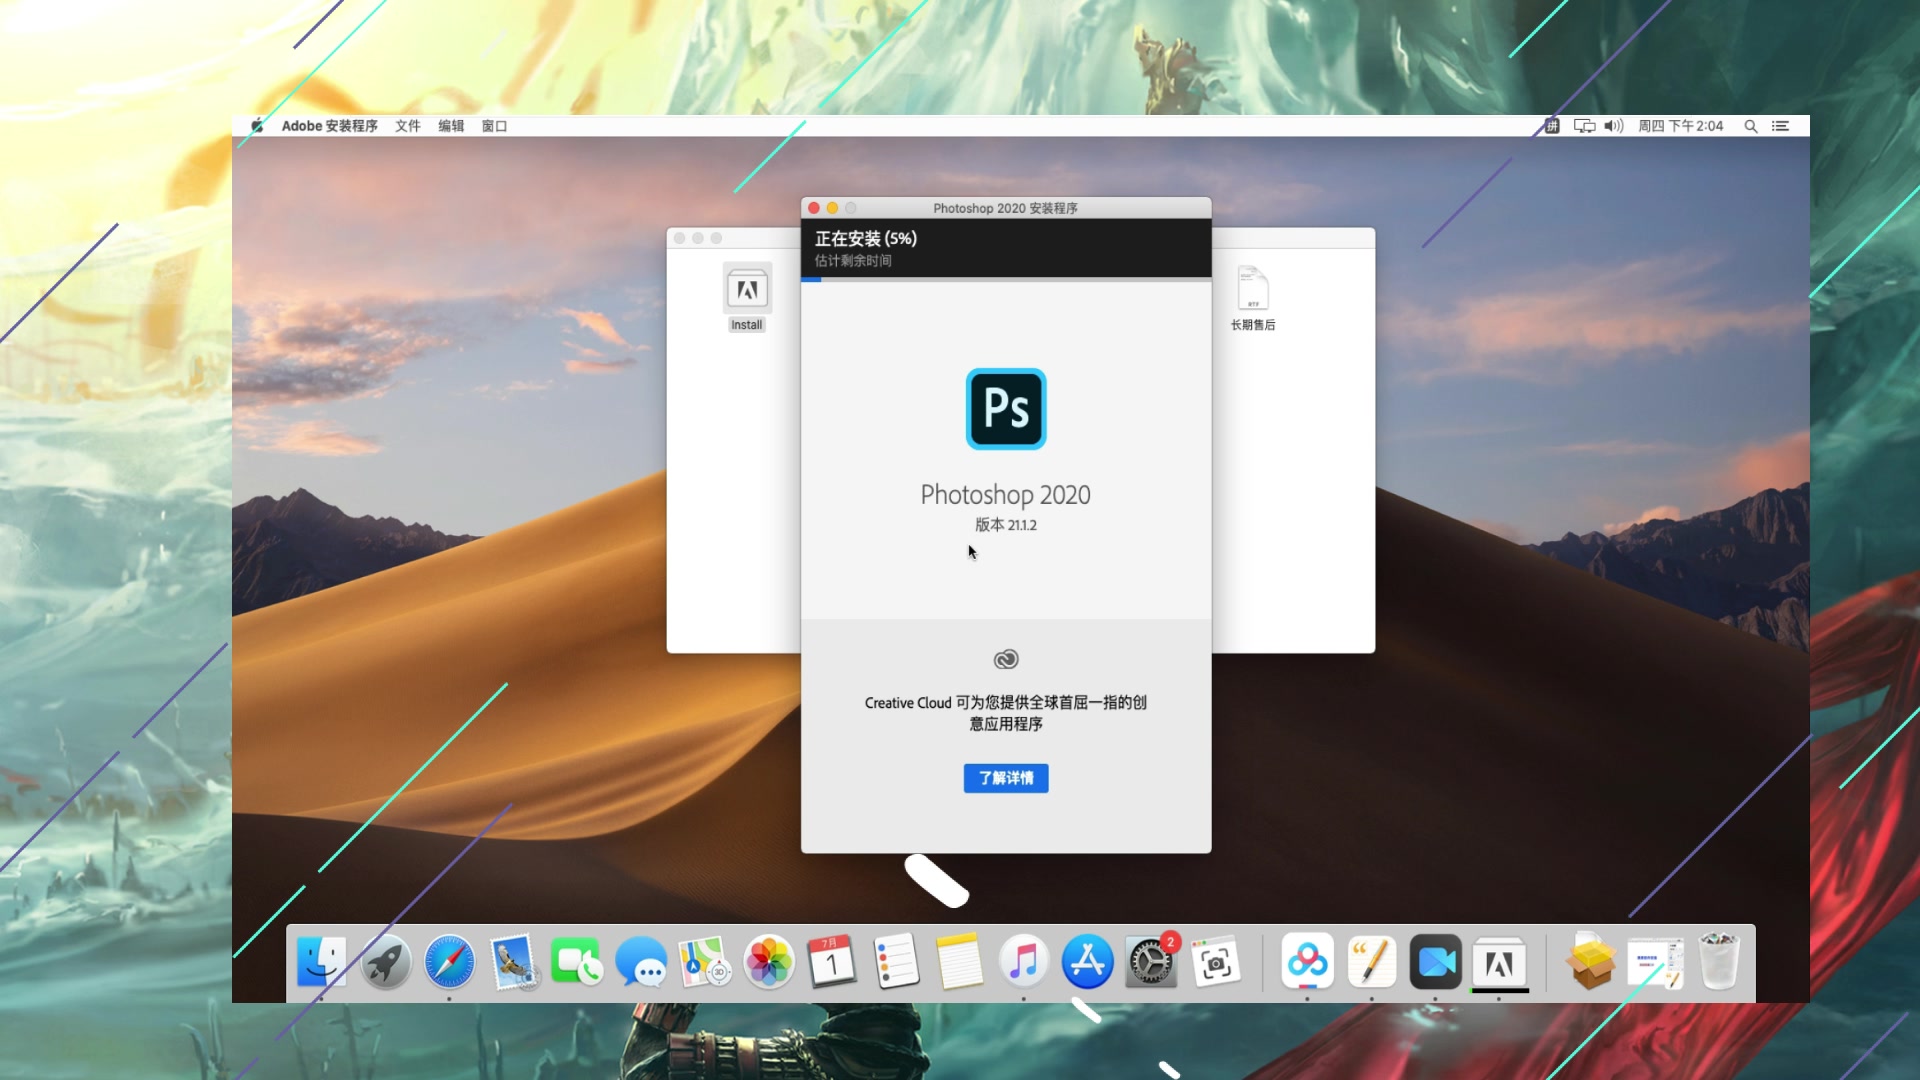1920x1080 pixels.
Task: Open Notification Center icon
Action: pyautogui.click(x=1780, y=126)
